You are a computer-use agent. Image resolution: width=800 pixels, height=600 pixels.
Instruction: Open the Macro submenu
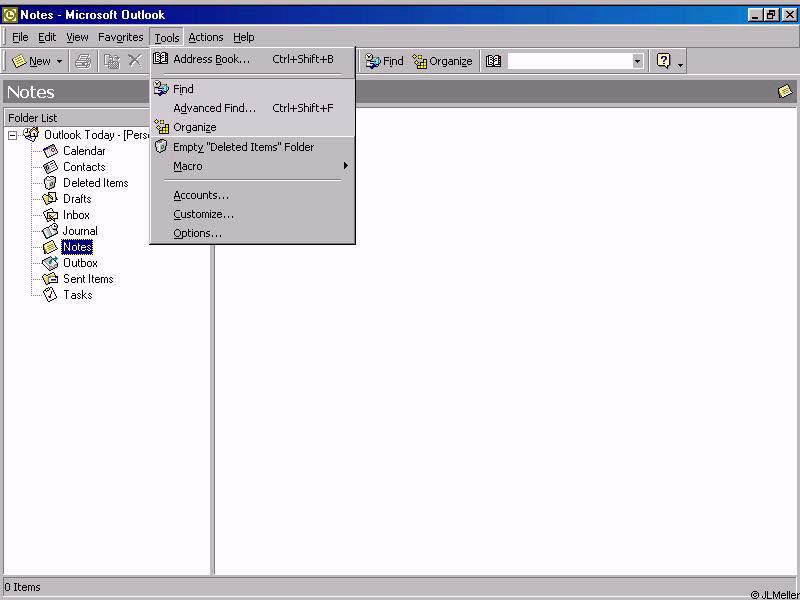(x=253, y=166)
